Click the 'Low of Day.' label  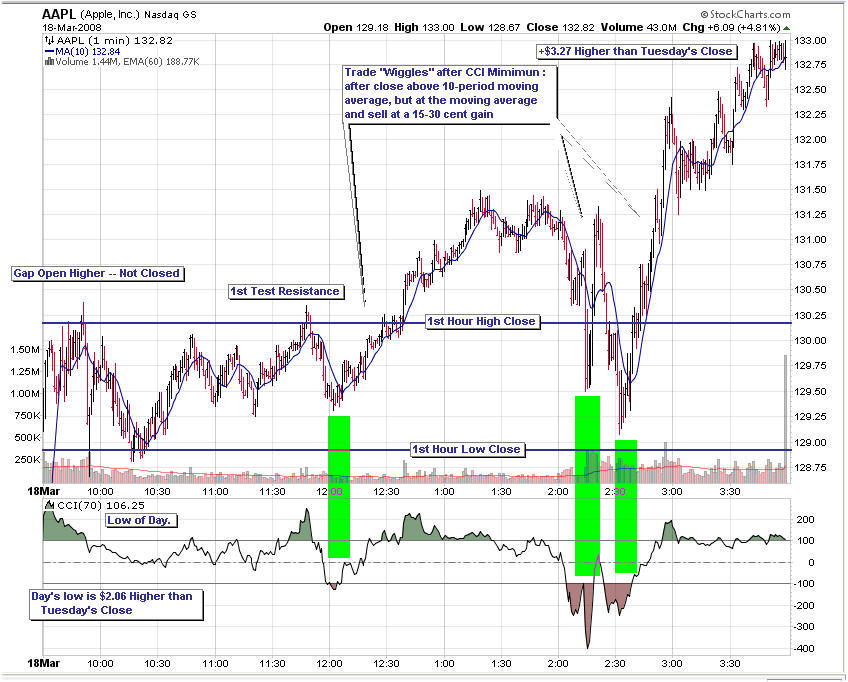click(x=140, y=520)
